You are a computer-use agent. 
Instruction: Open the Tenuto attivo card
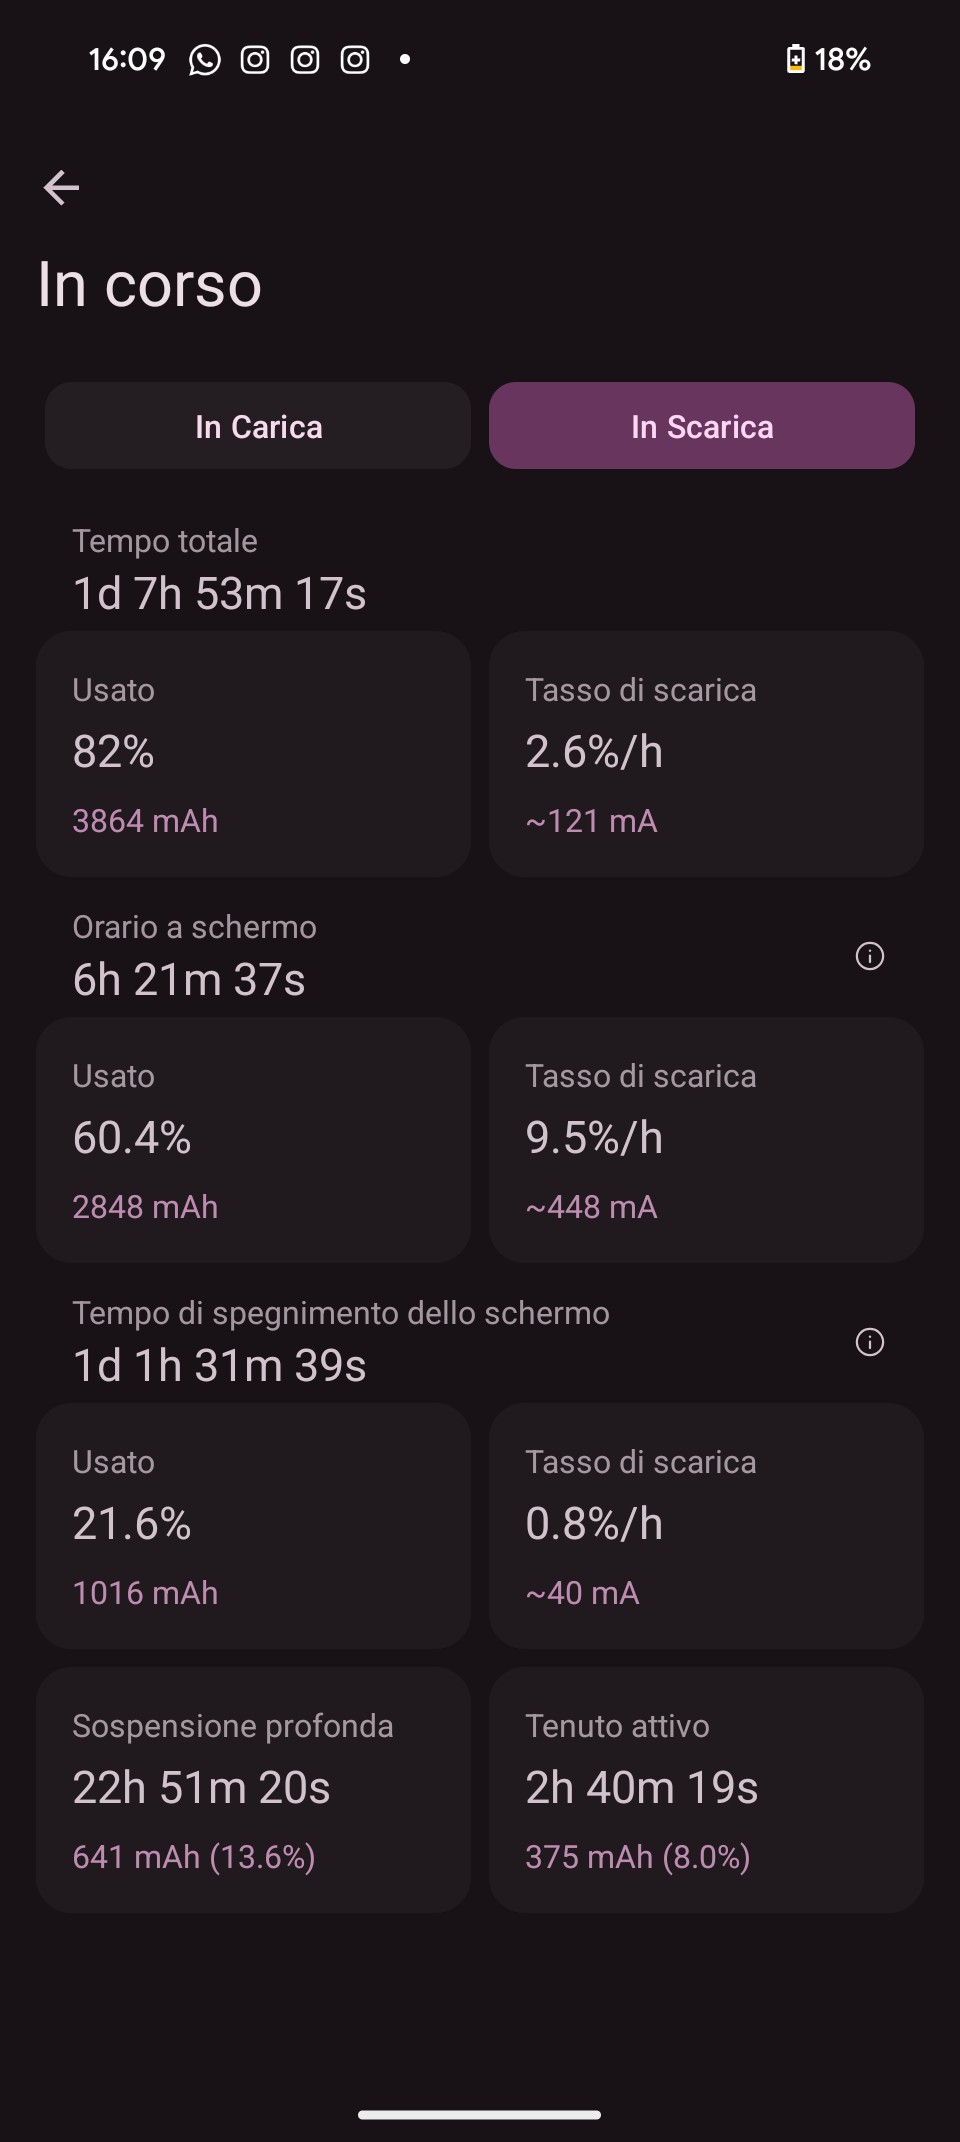pyautogui.click(x=706, y=1790)
